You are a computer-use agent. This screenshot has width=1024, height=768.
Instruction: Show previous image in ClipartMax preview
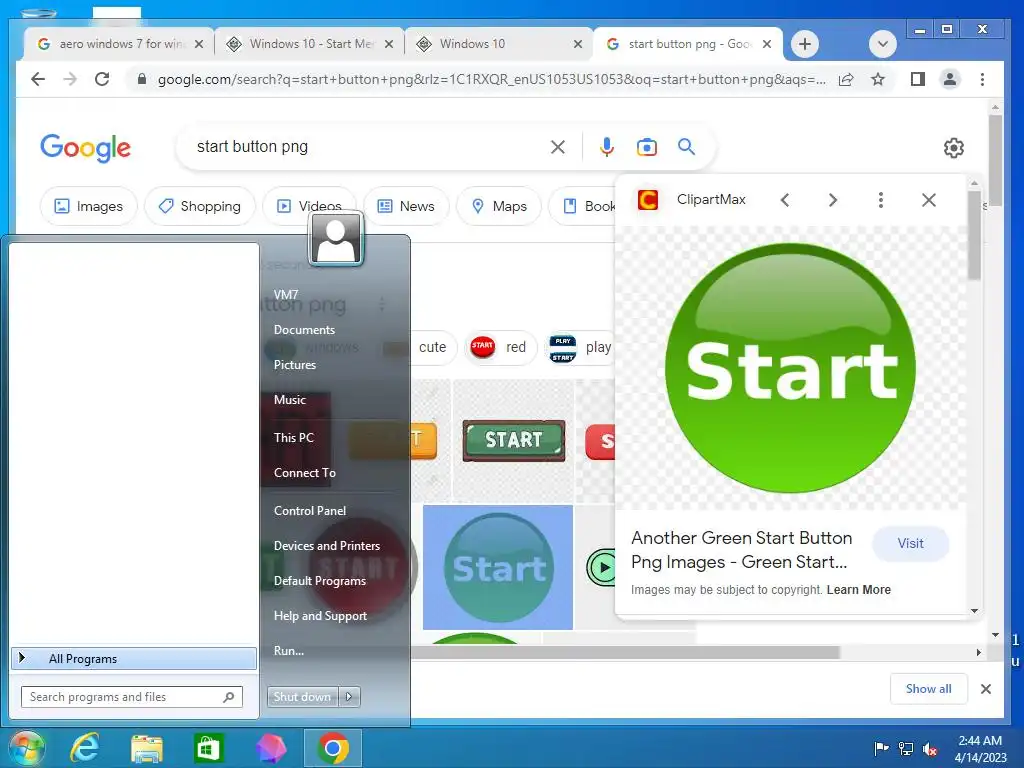point(785,200)
